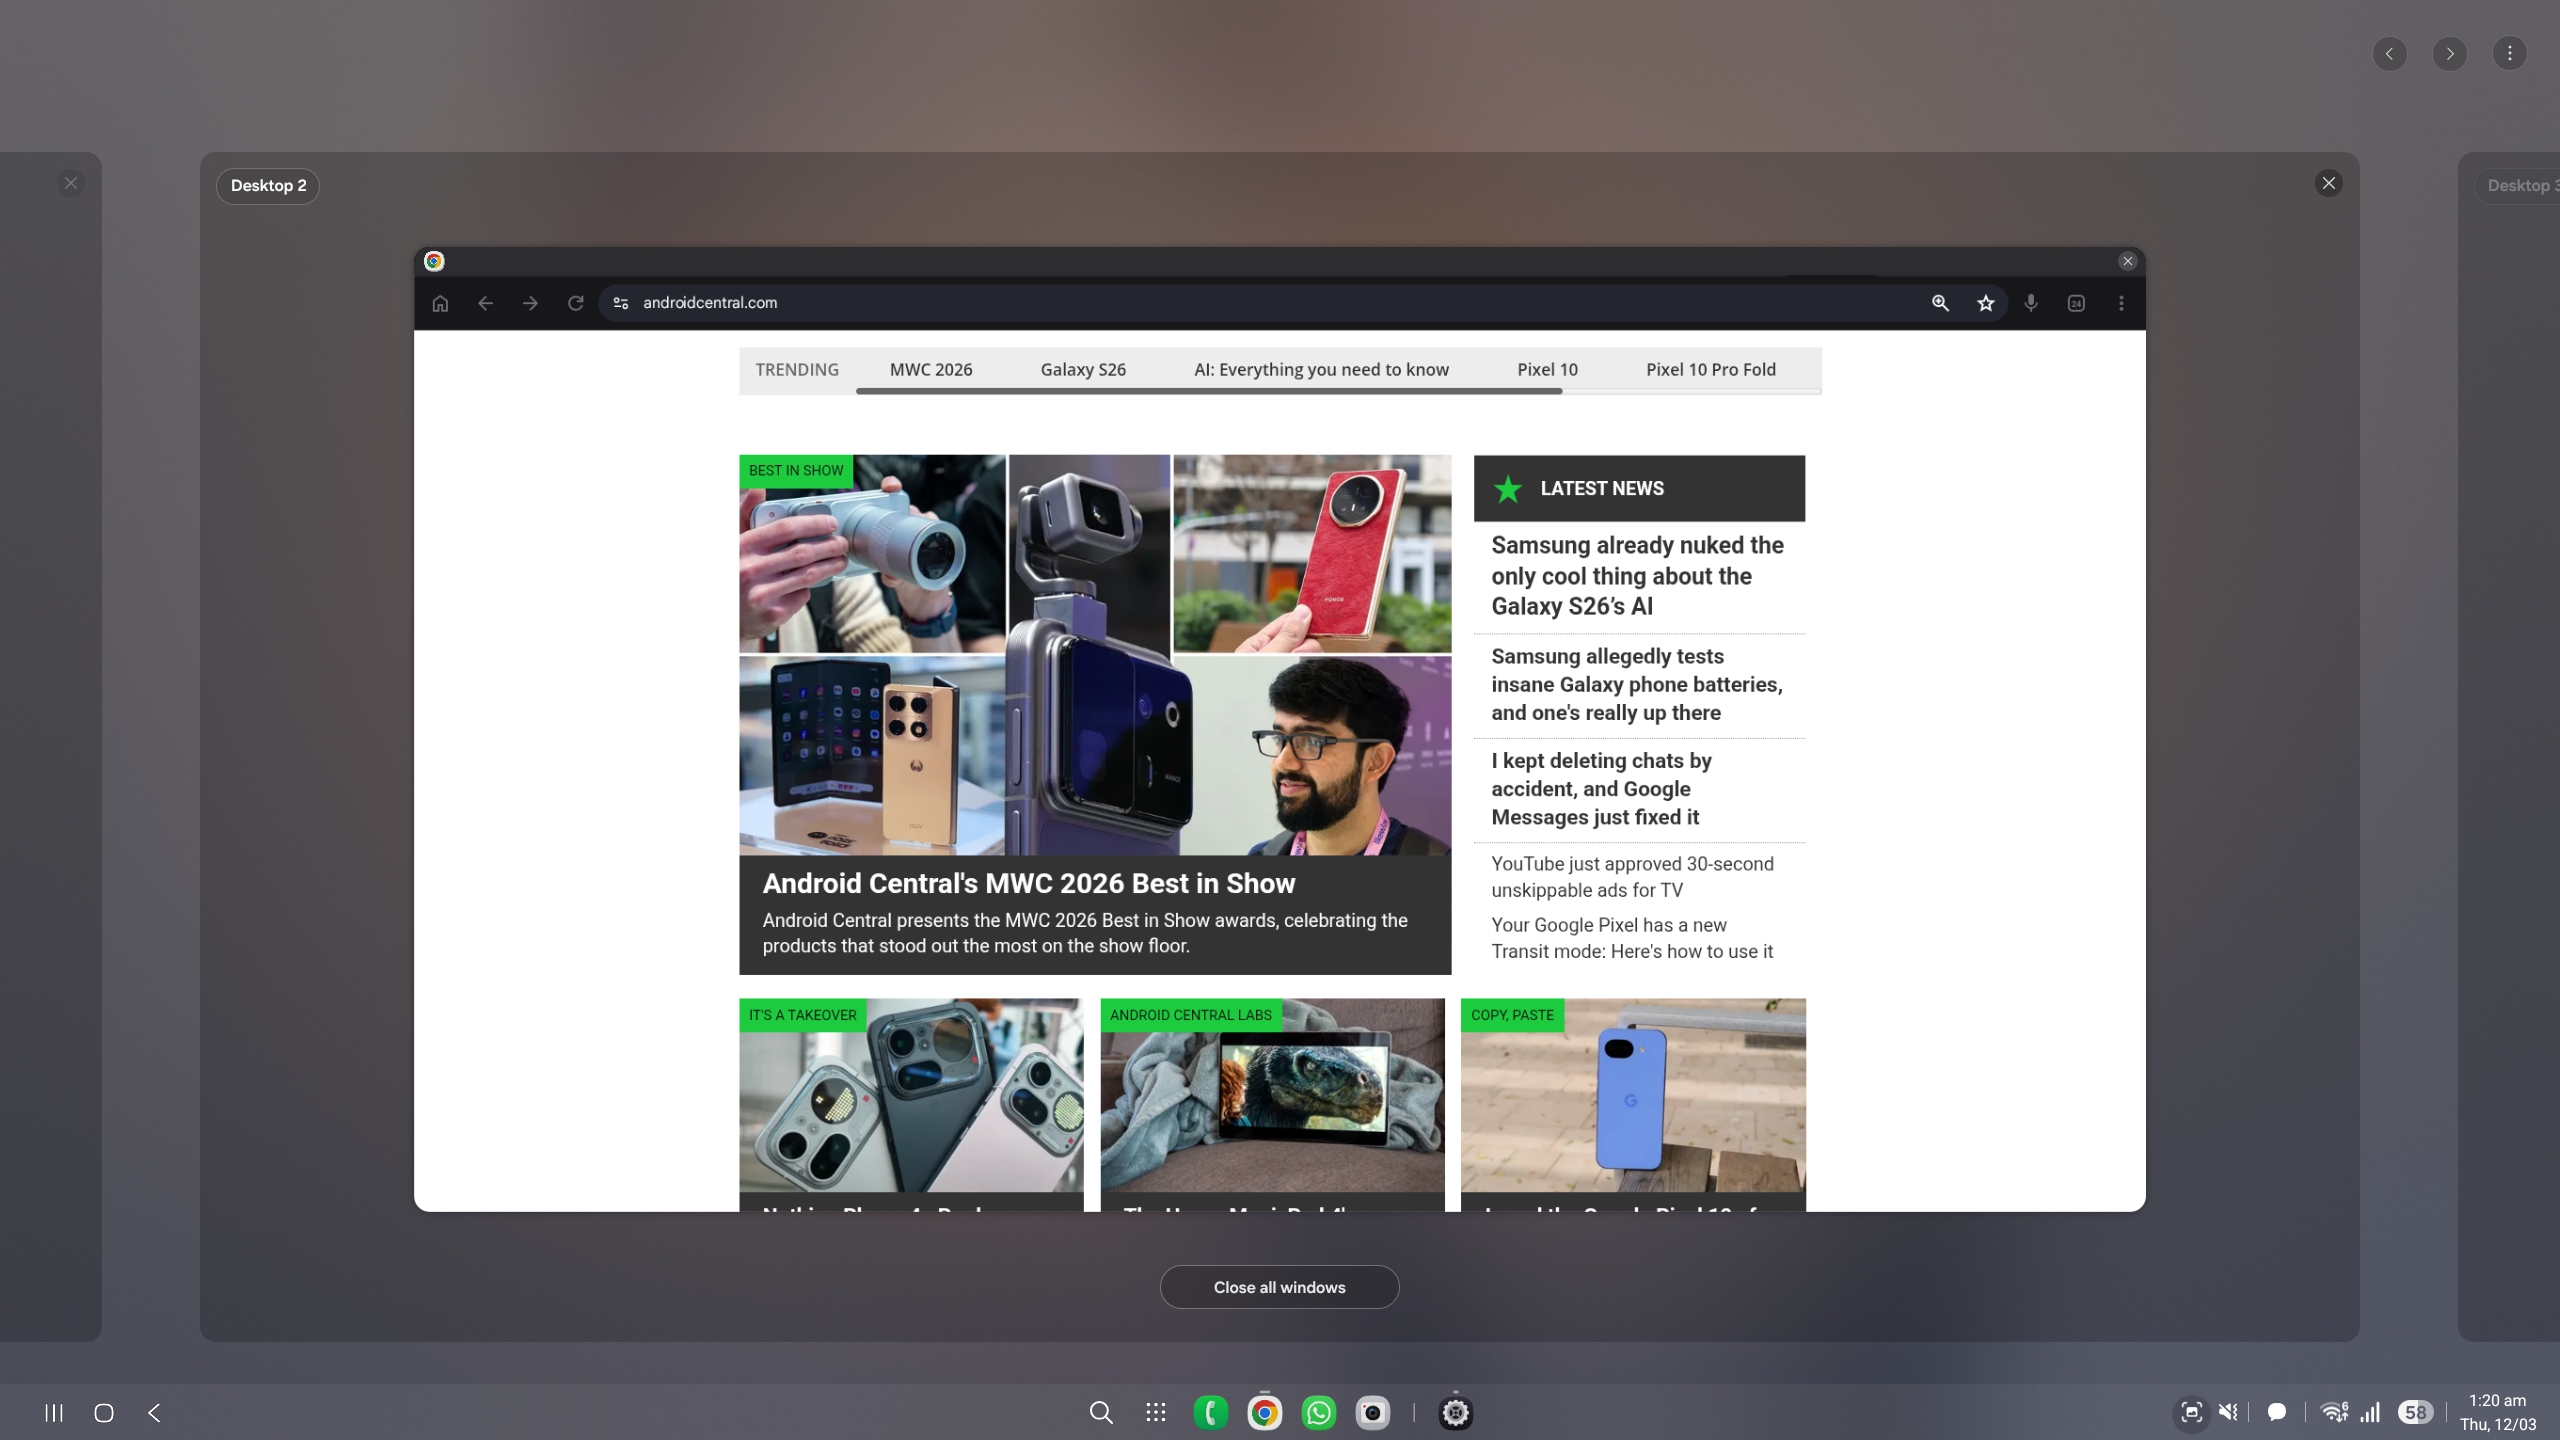Open the Samsung Galaxy S26 AI news article

[1637, 576]
